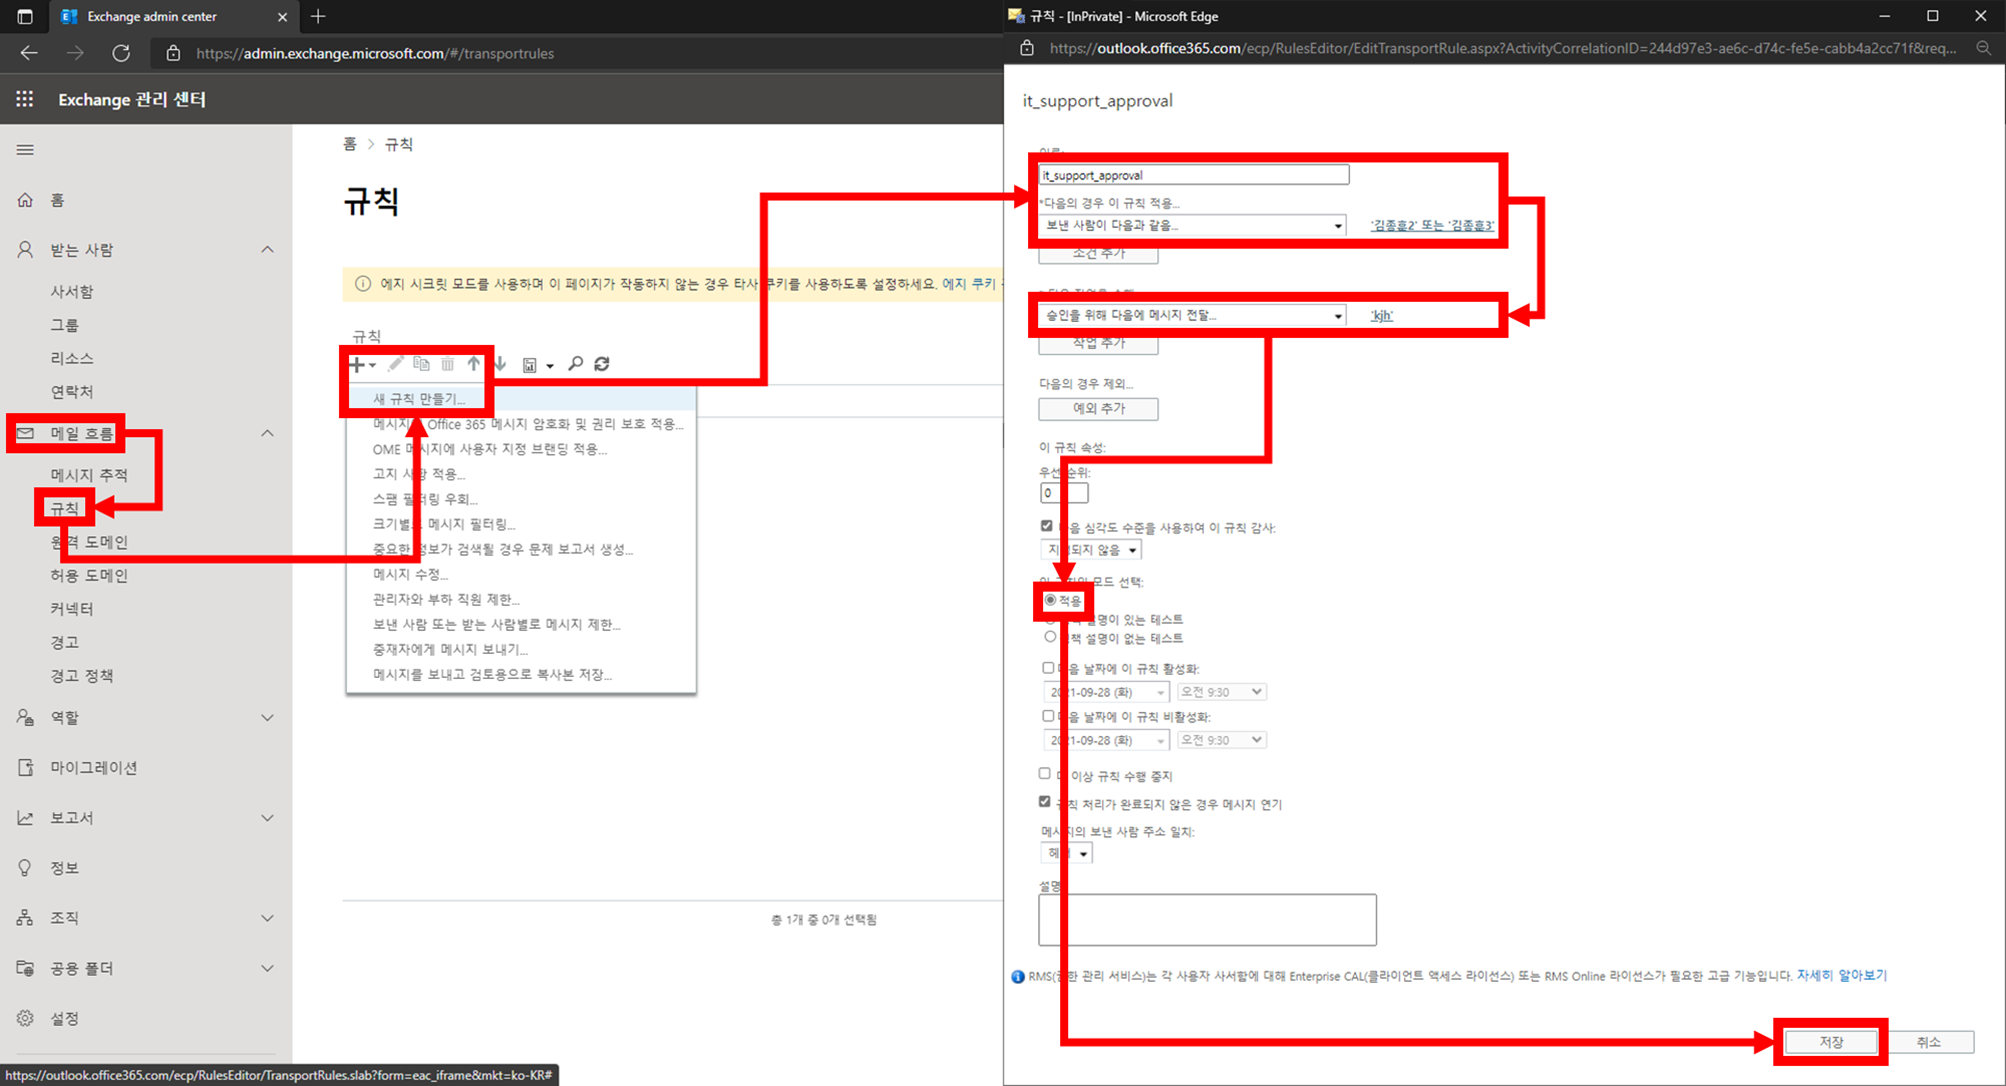Toggle the hamburger navigation menu
This screenshot has height=1086, width=2006.
[x=25, y=150]
